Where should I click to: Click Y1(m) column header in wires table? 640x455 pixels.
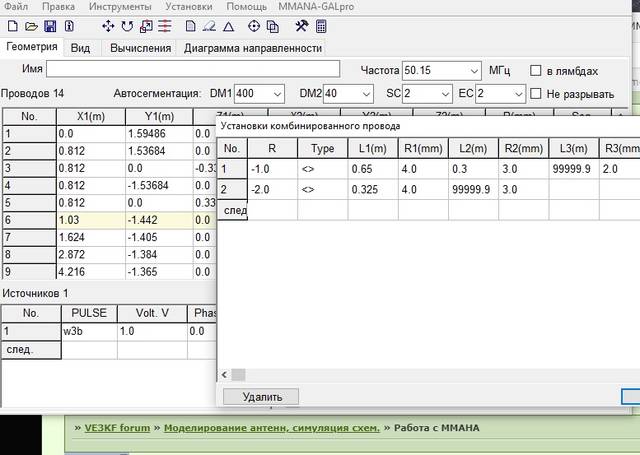(x=159, y=117)
